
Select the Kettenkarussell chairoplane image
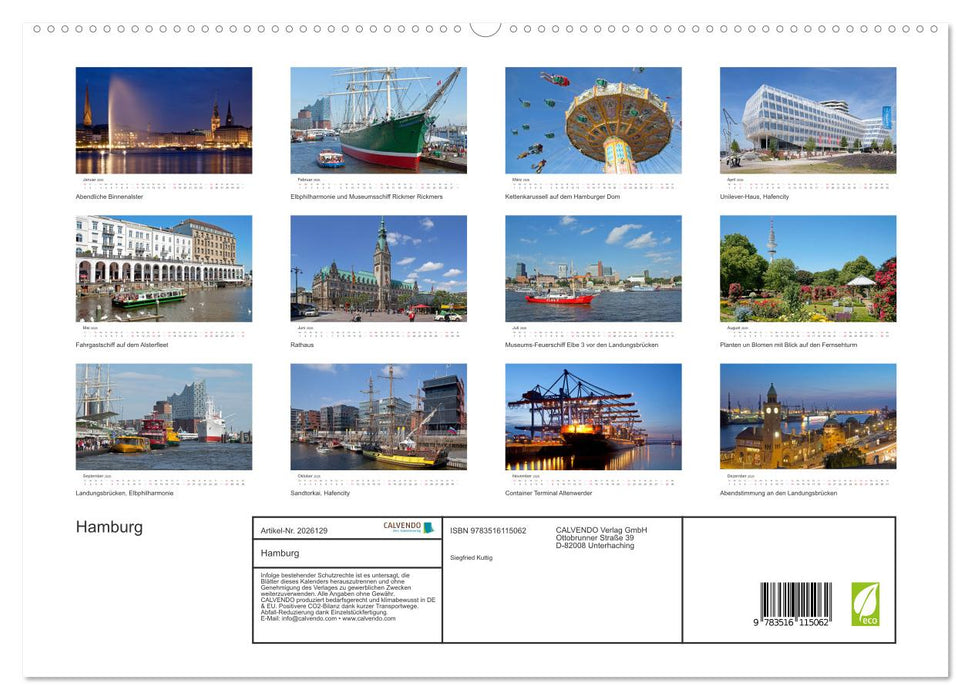coord(592,119)
